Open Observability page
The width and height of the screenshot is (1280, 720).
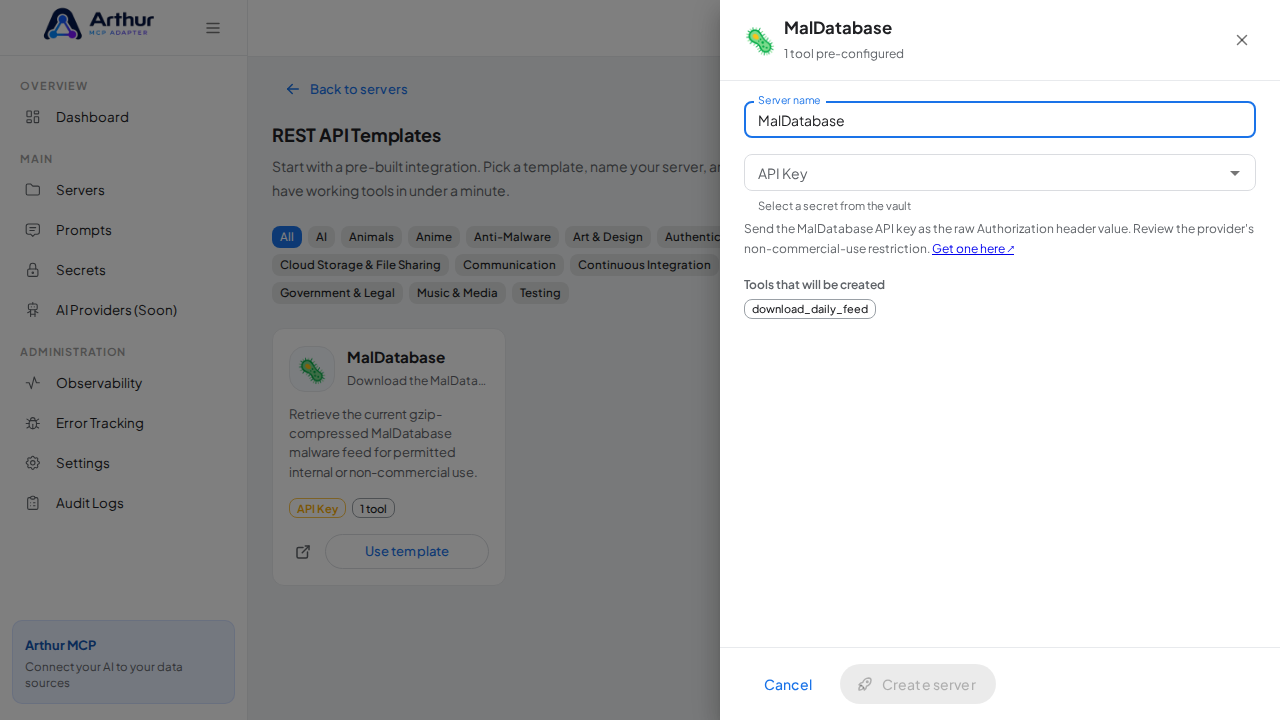pos(124,383)
